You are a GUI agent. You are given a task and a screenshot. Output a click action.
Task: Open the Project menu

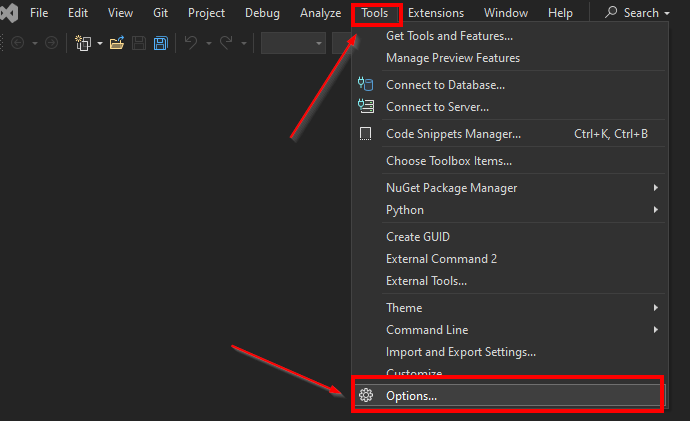coord(206,13)
